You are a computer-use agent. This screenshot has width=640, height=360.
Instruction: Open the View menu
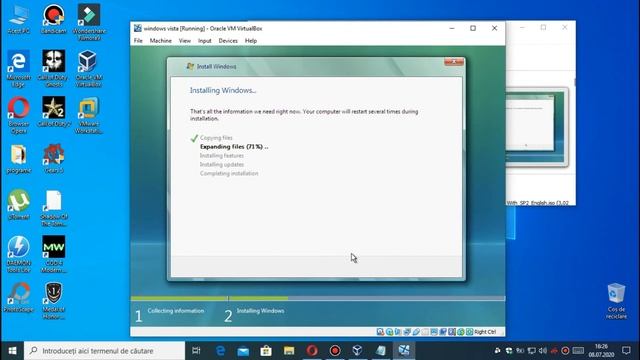click(184, 41)
